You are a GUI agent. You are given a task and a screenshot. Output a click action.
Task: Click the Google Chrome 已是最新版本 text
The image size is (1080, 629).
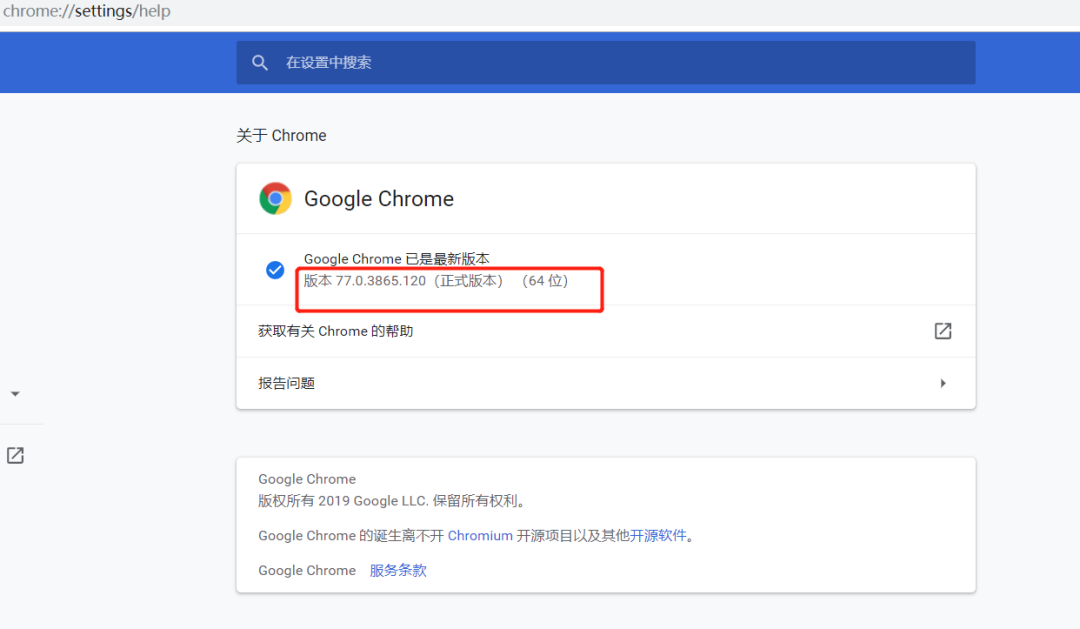point(397,259)
